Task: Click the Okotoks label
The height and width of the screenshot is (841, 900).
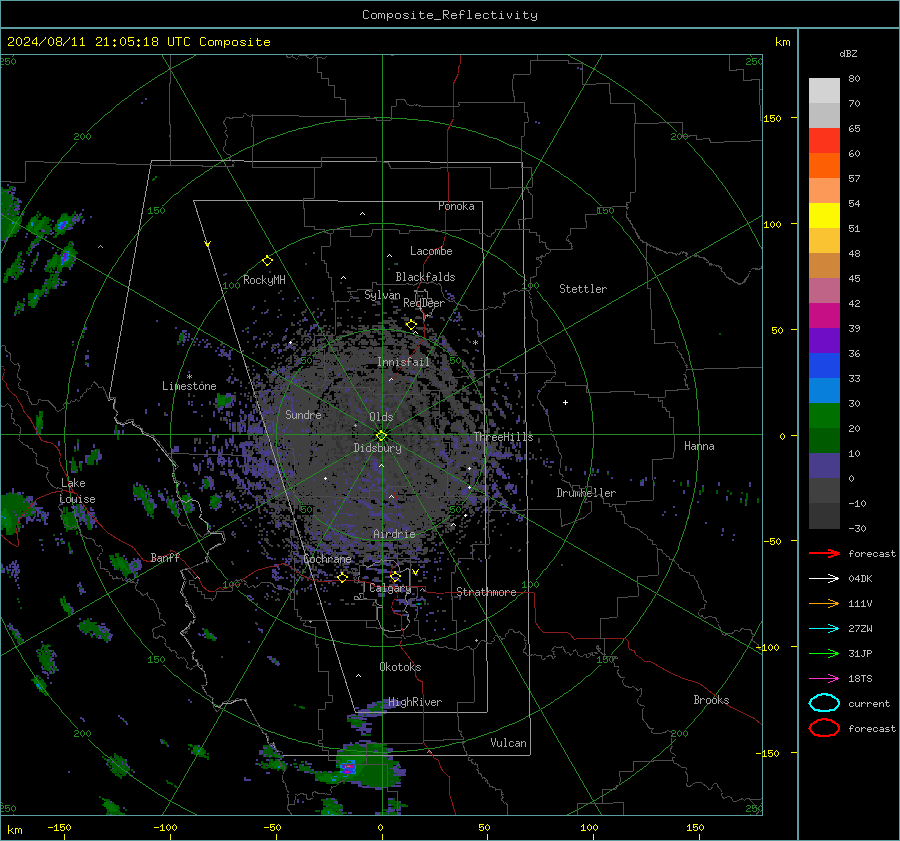Action: point(400,667)
